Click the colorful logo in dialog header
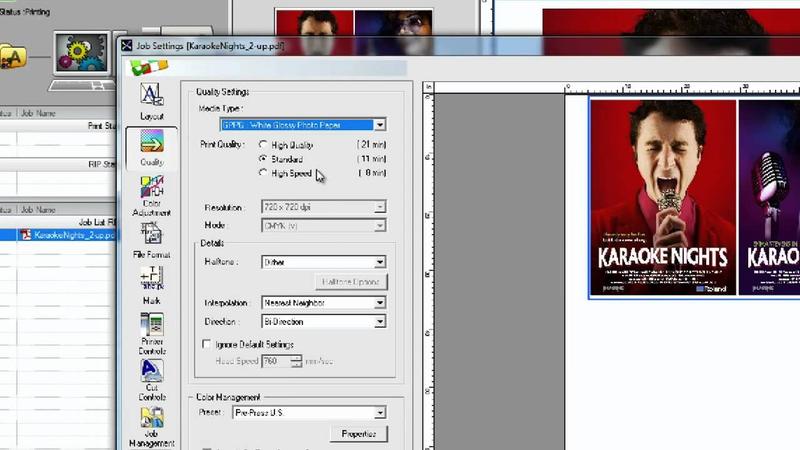The height and width of the screenshot is (450, 800). coord(148,67)
